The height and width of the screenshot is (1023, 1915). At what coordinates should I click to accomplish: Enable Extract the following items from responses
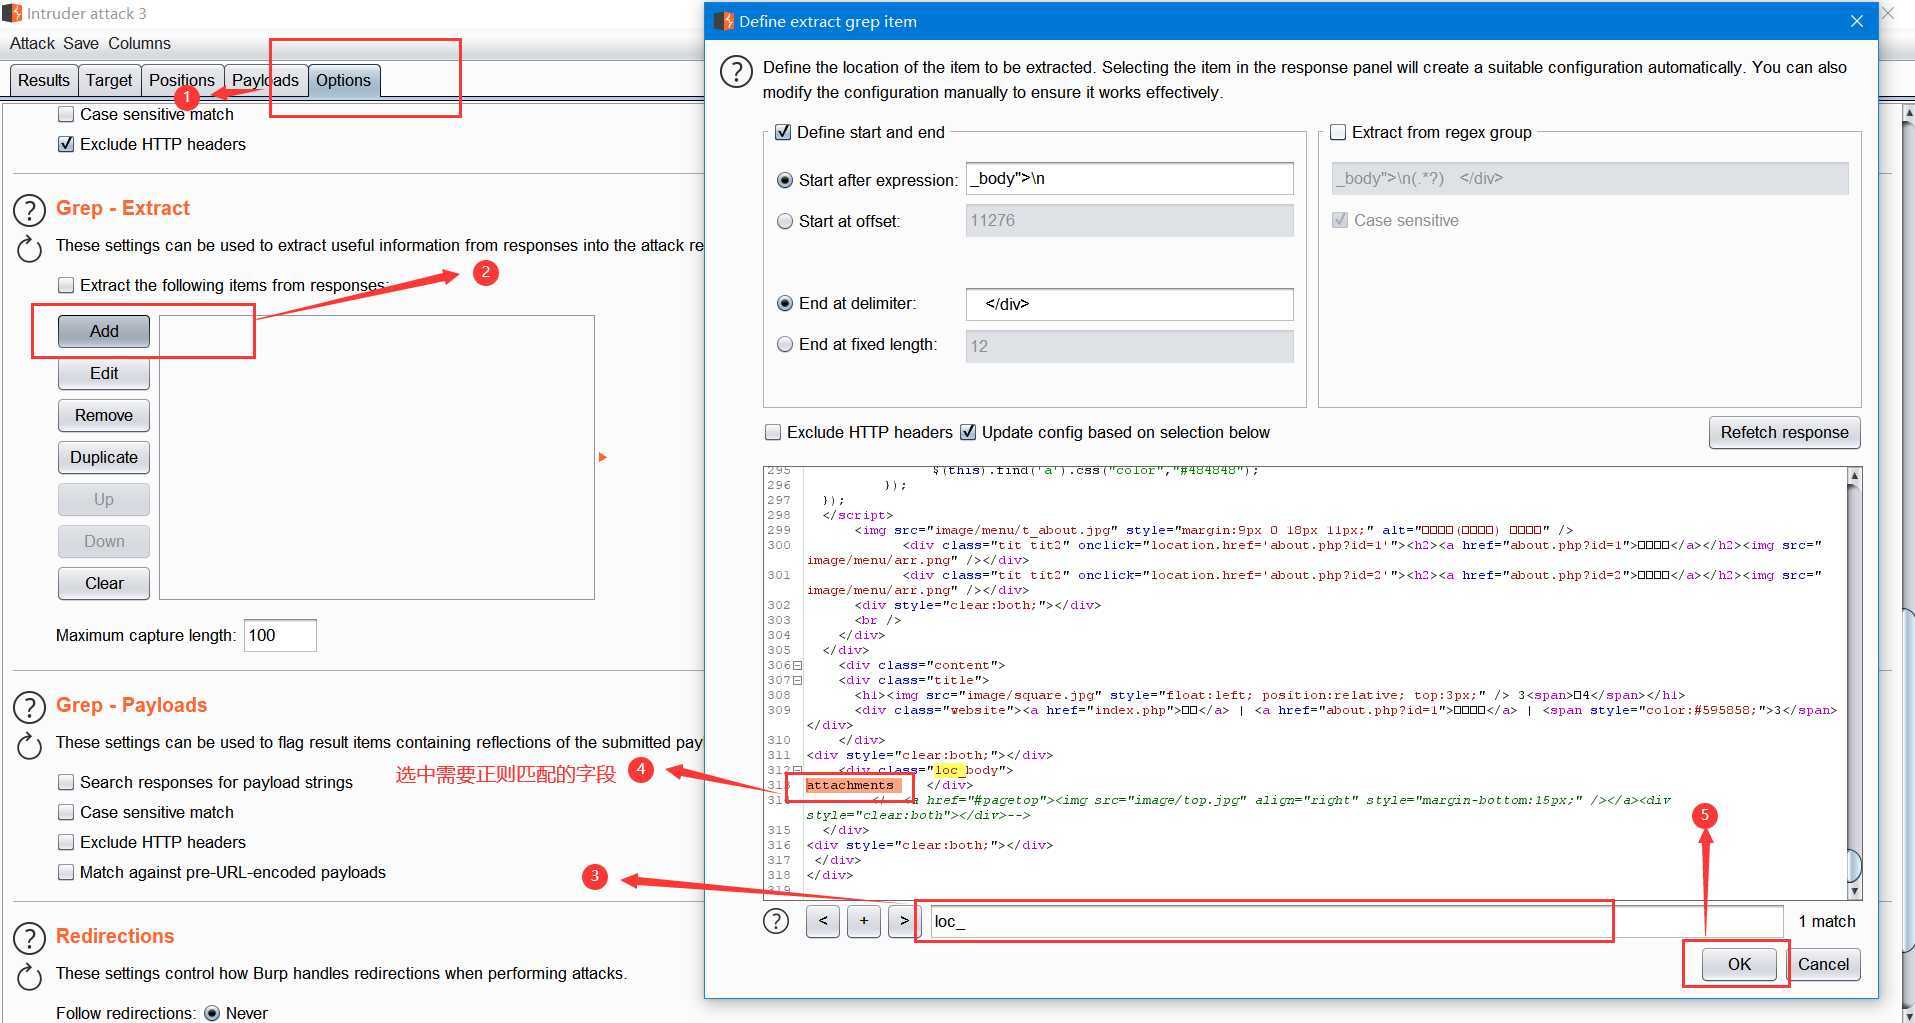[66, 285]
